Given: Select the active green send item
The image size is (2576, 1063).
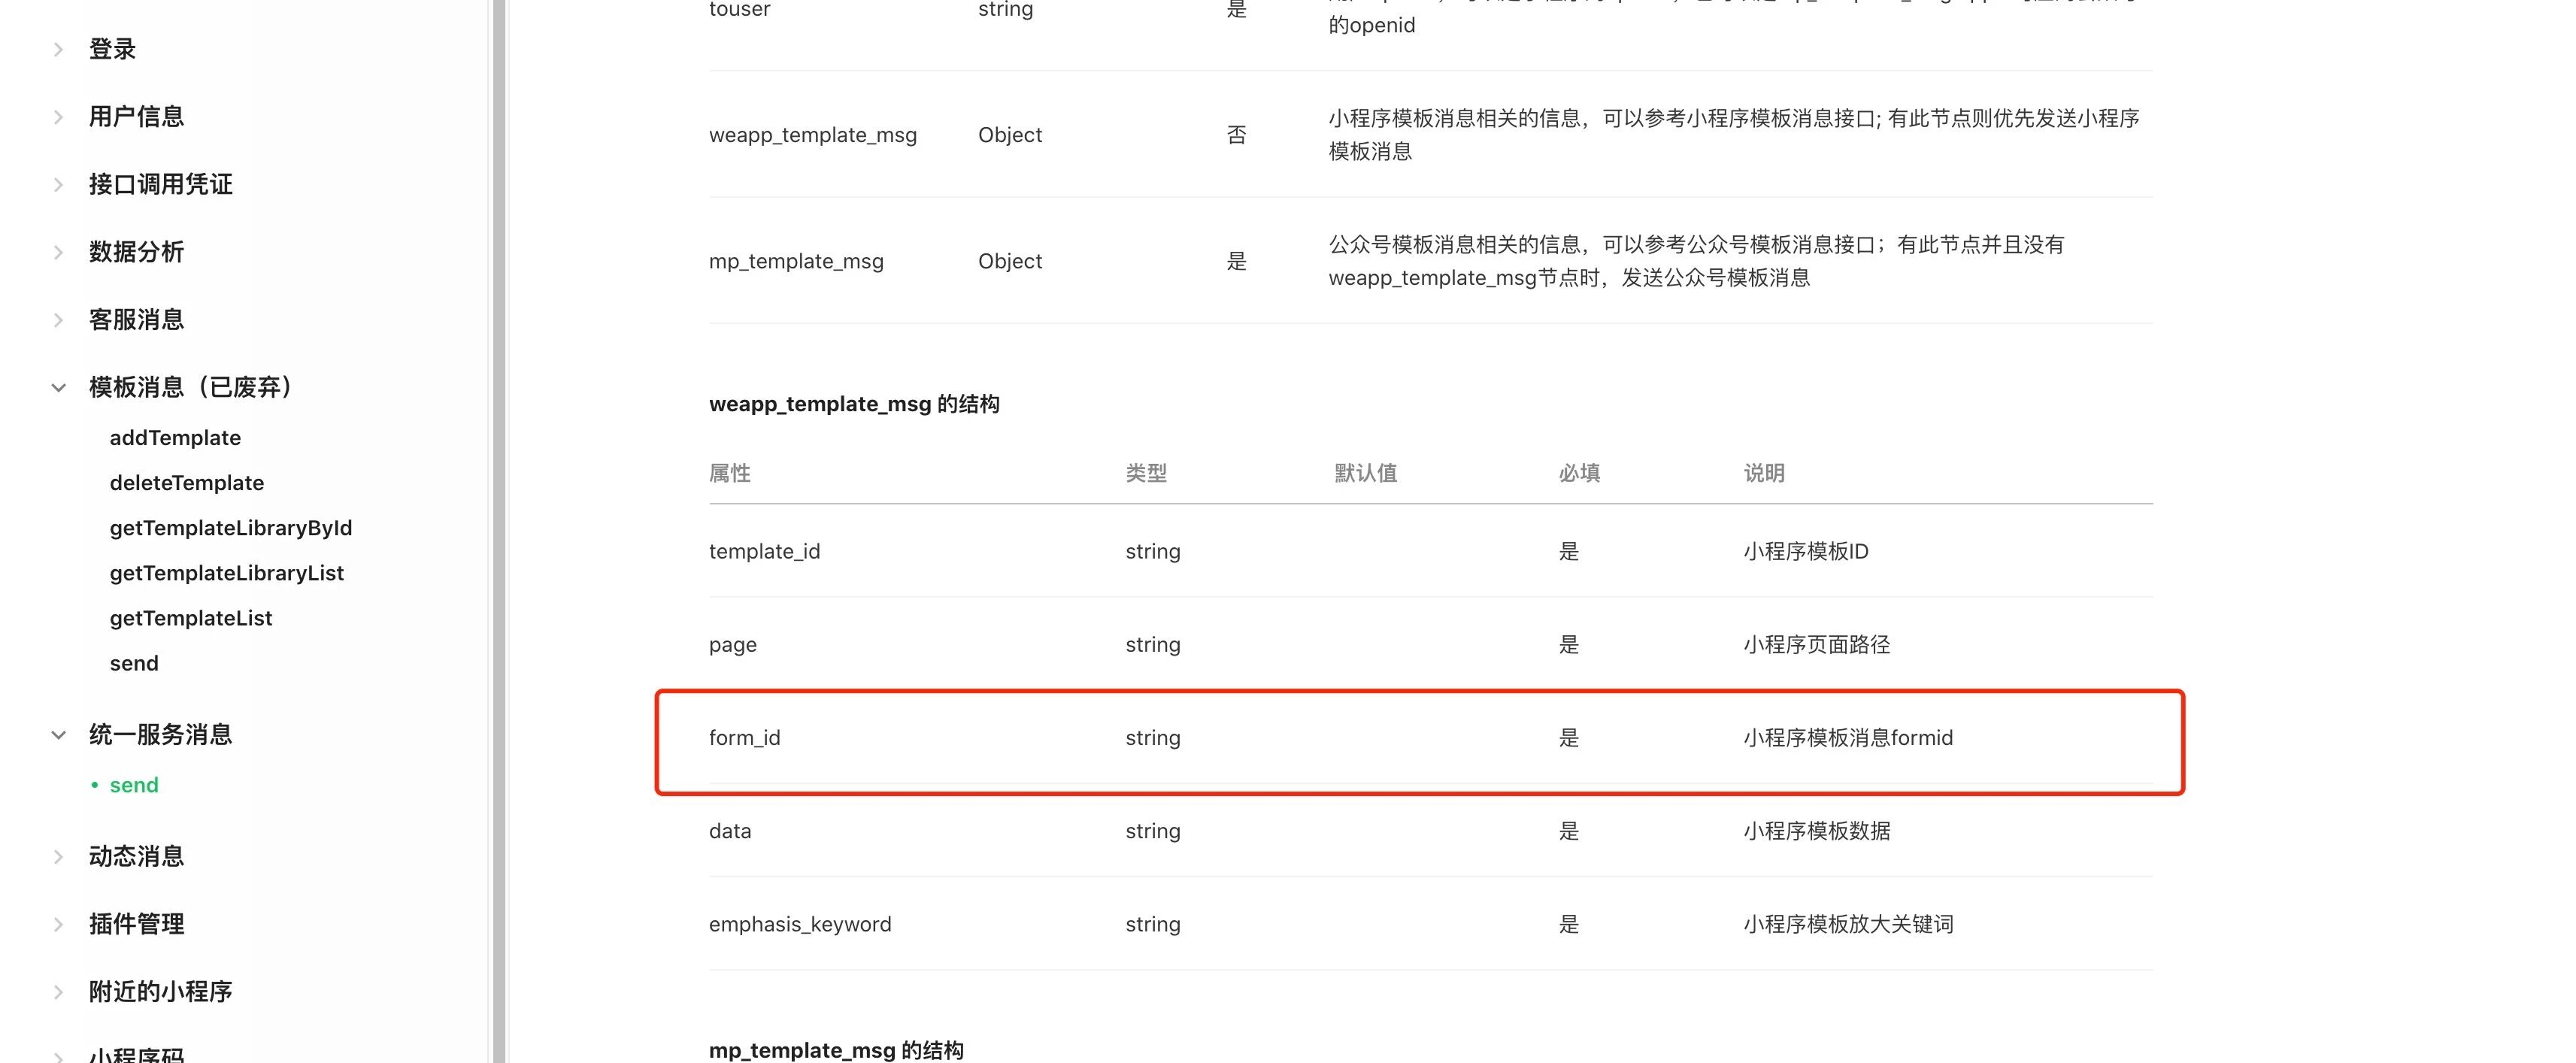Looking at the screenshot, I should pos(134,785).
